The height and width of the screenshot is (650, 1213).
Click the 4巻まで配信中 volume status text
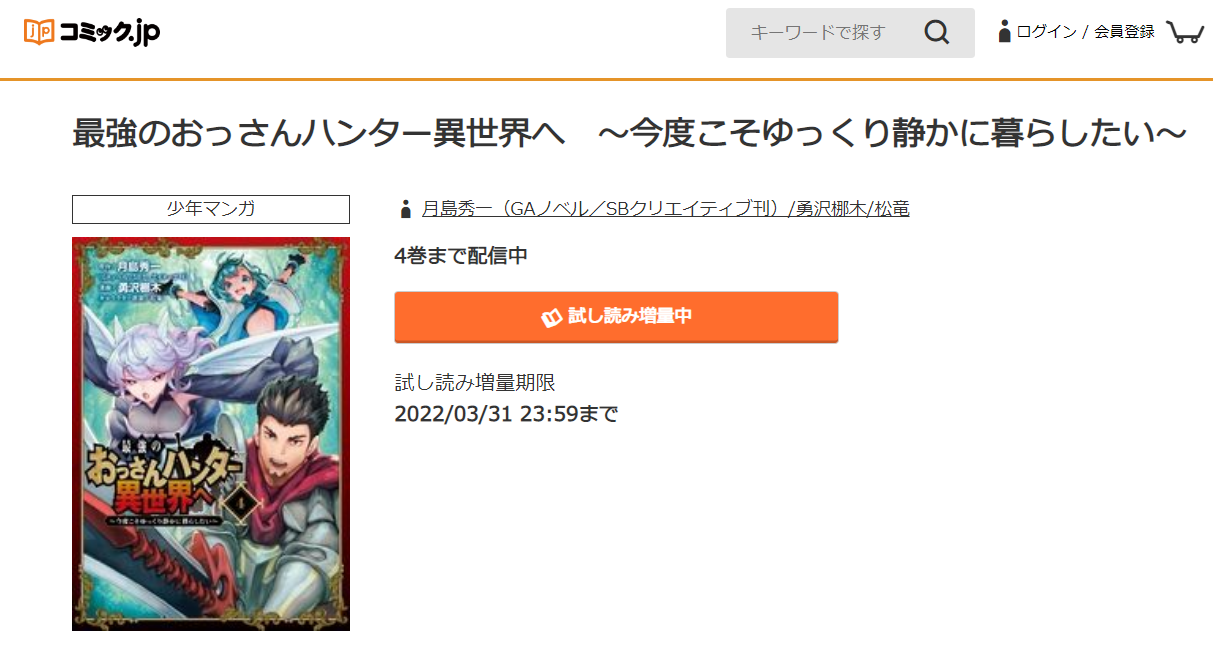[x=461, y=256]
